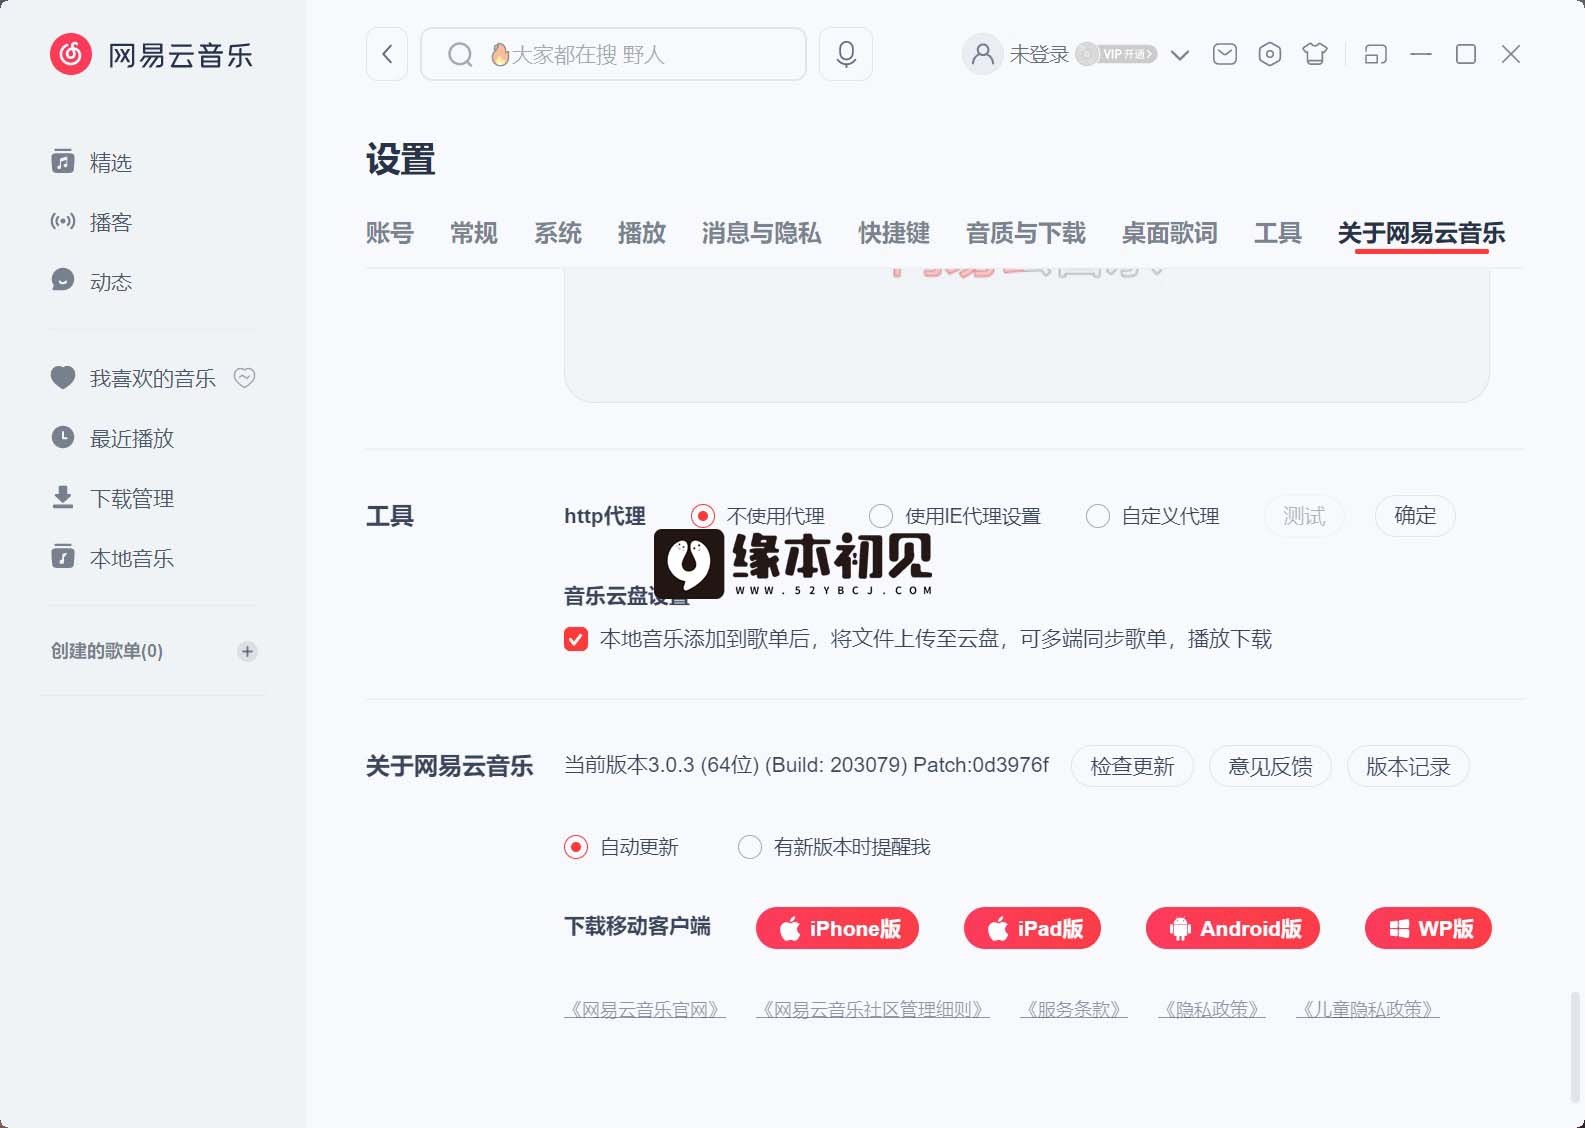Download the iPad版 client
The width and height of the screenshot is (1585, 1128).
coord(1032,928)
